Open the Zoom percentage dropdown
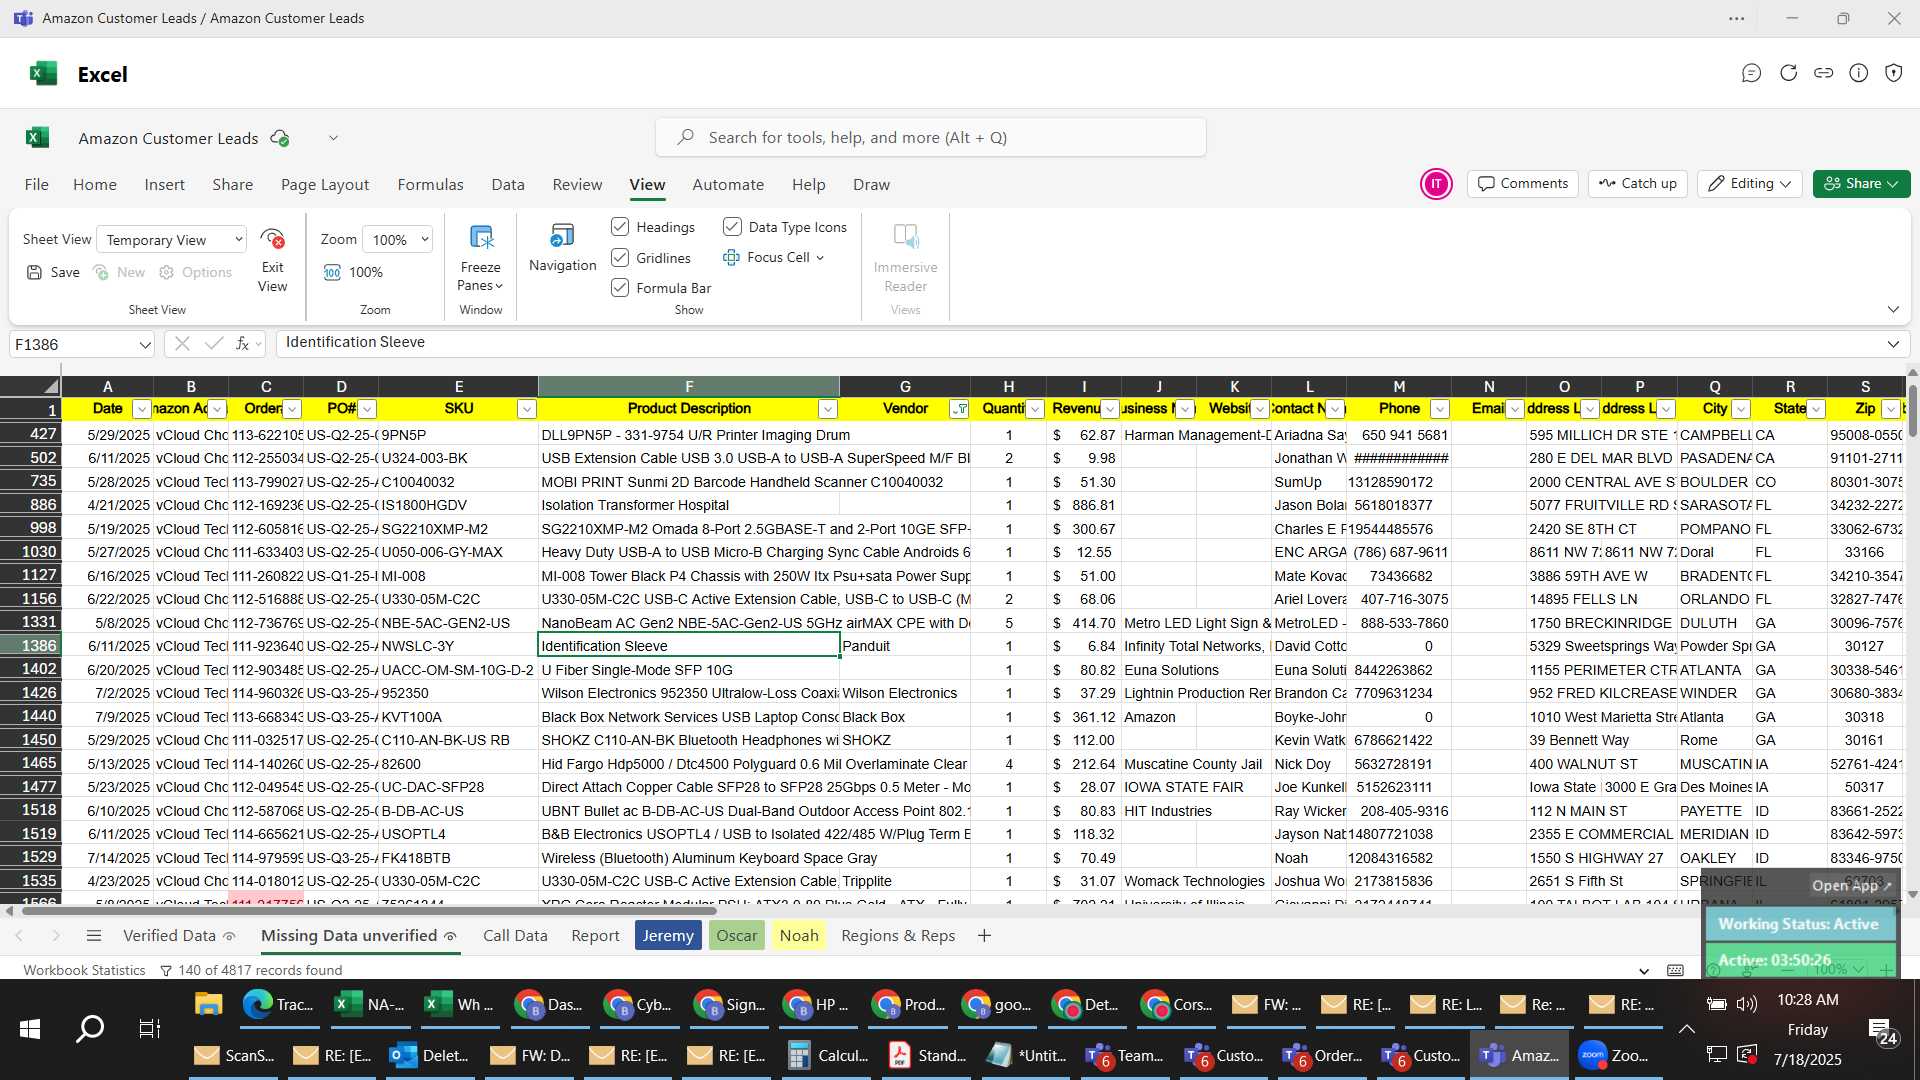Image resolution: width=1920 pixels, height=1080 pixels. tap(398, 239)
